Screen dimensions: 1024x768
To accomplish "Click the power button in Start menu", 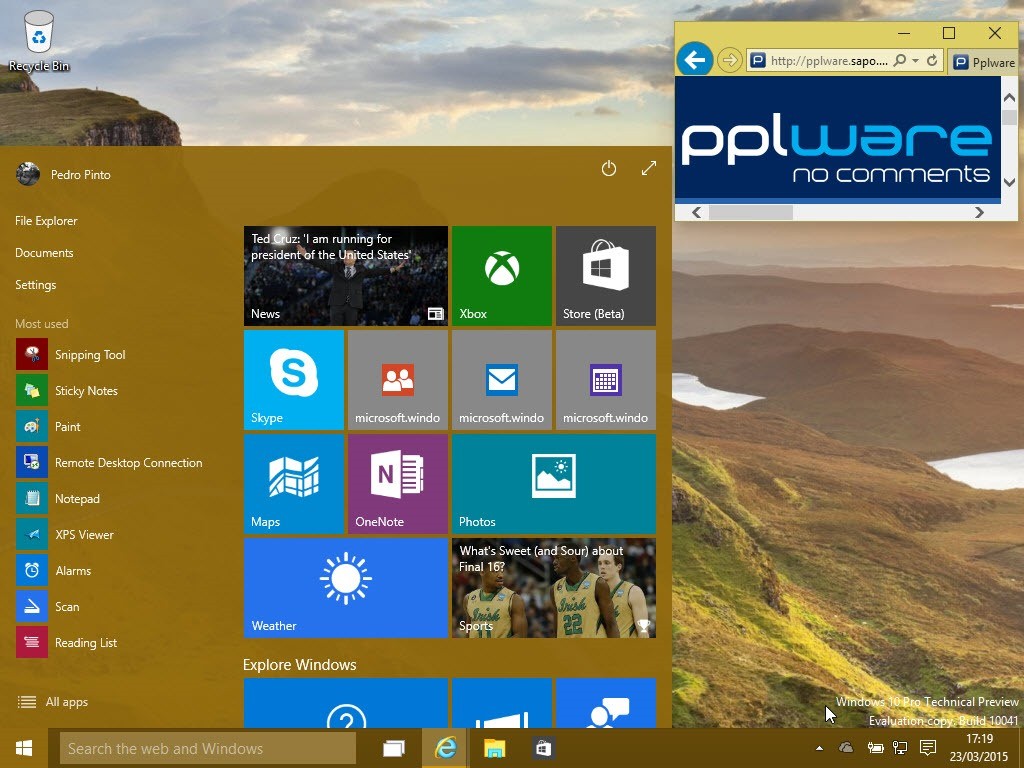I will (609, 168).
